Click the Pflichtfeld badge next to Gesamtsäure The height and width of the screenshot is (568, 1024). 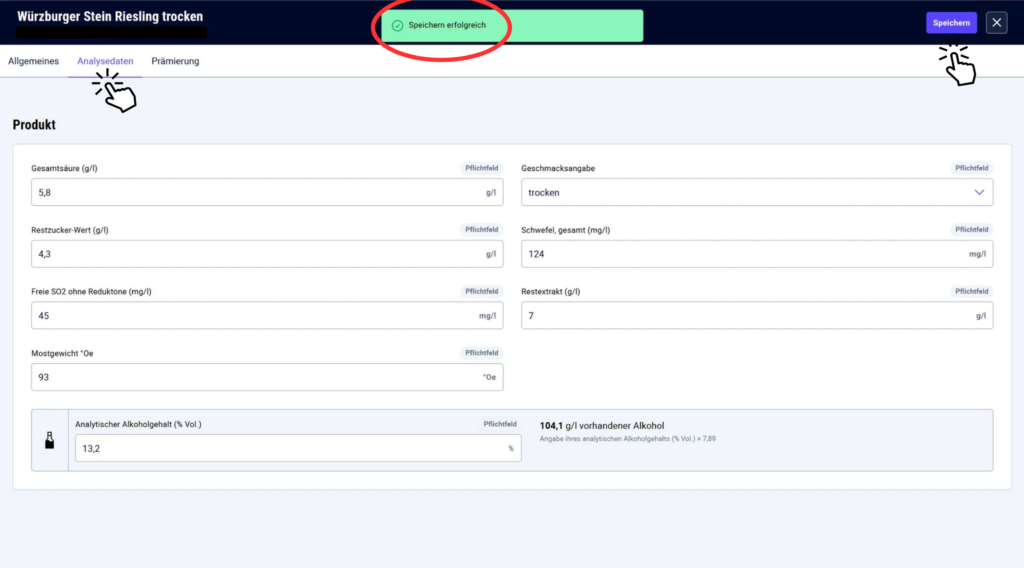(481, 168)
